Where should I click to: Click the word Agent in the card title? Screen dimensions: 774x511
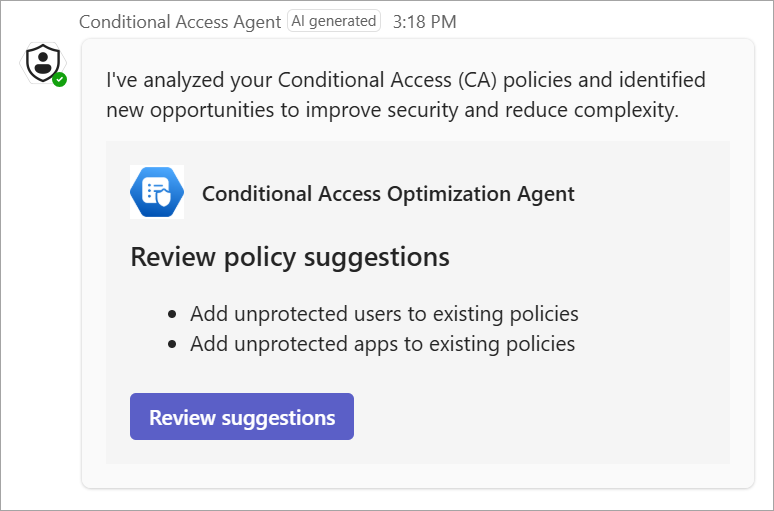(545, 195)
